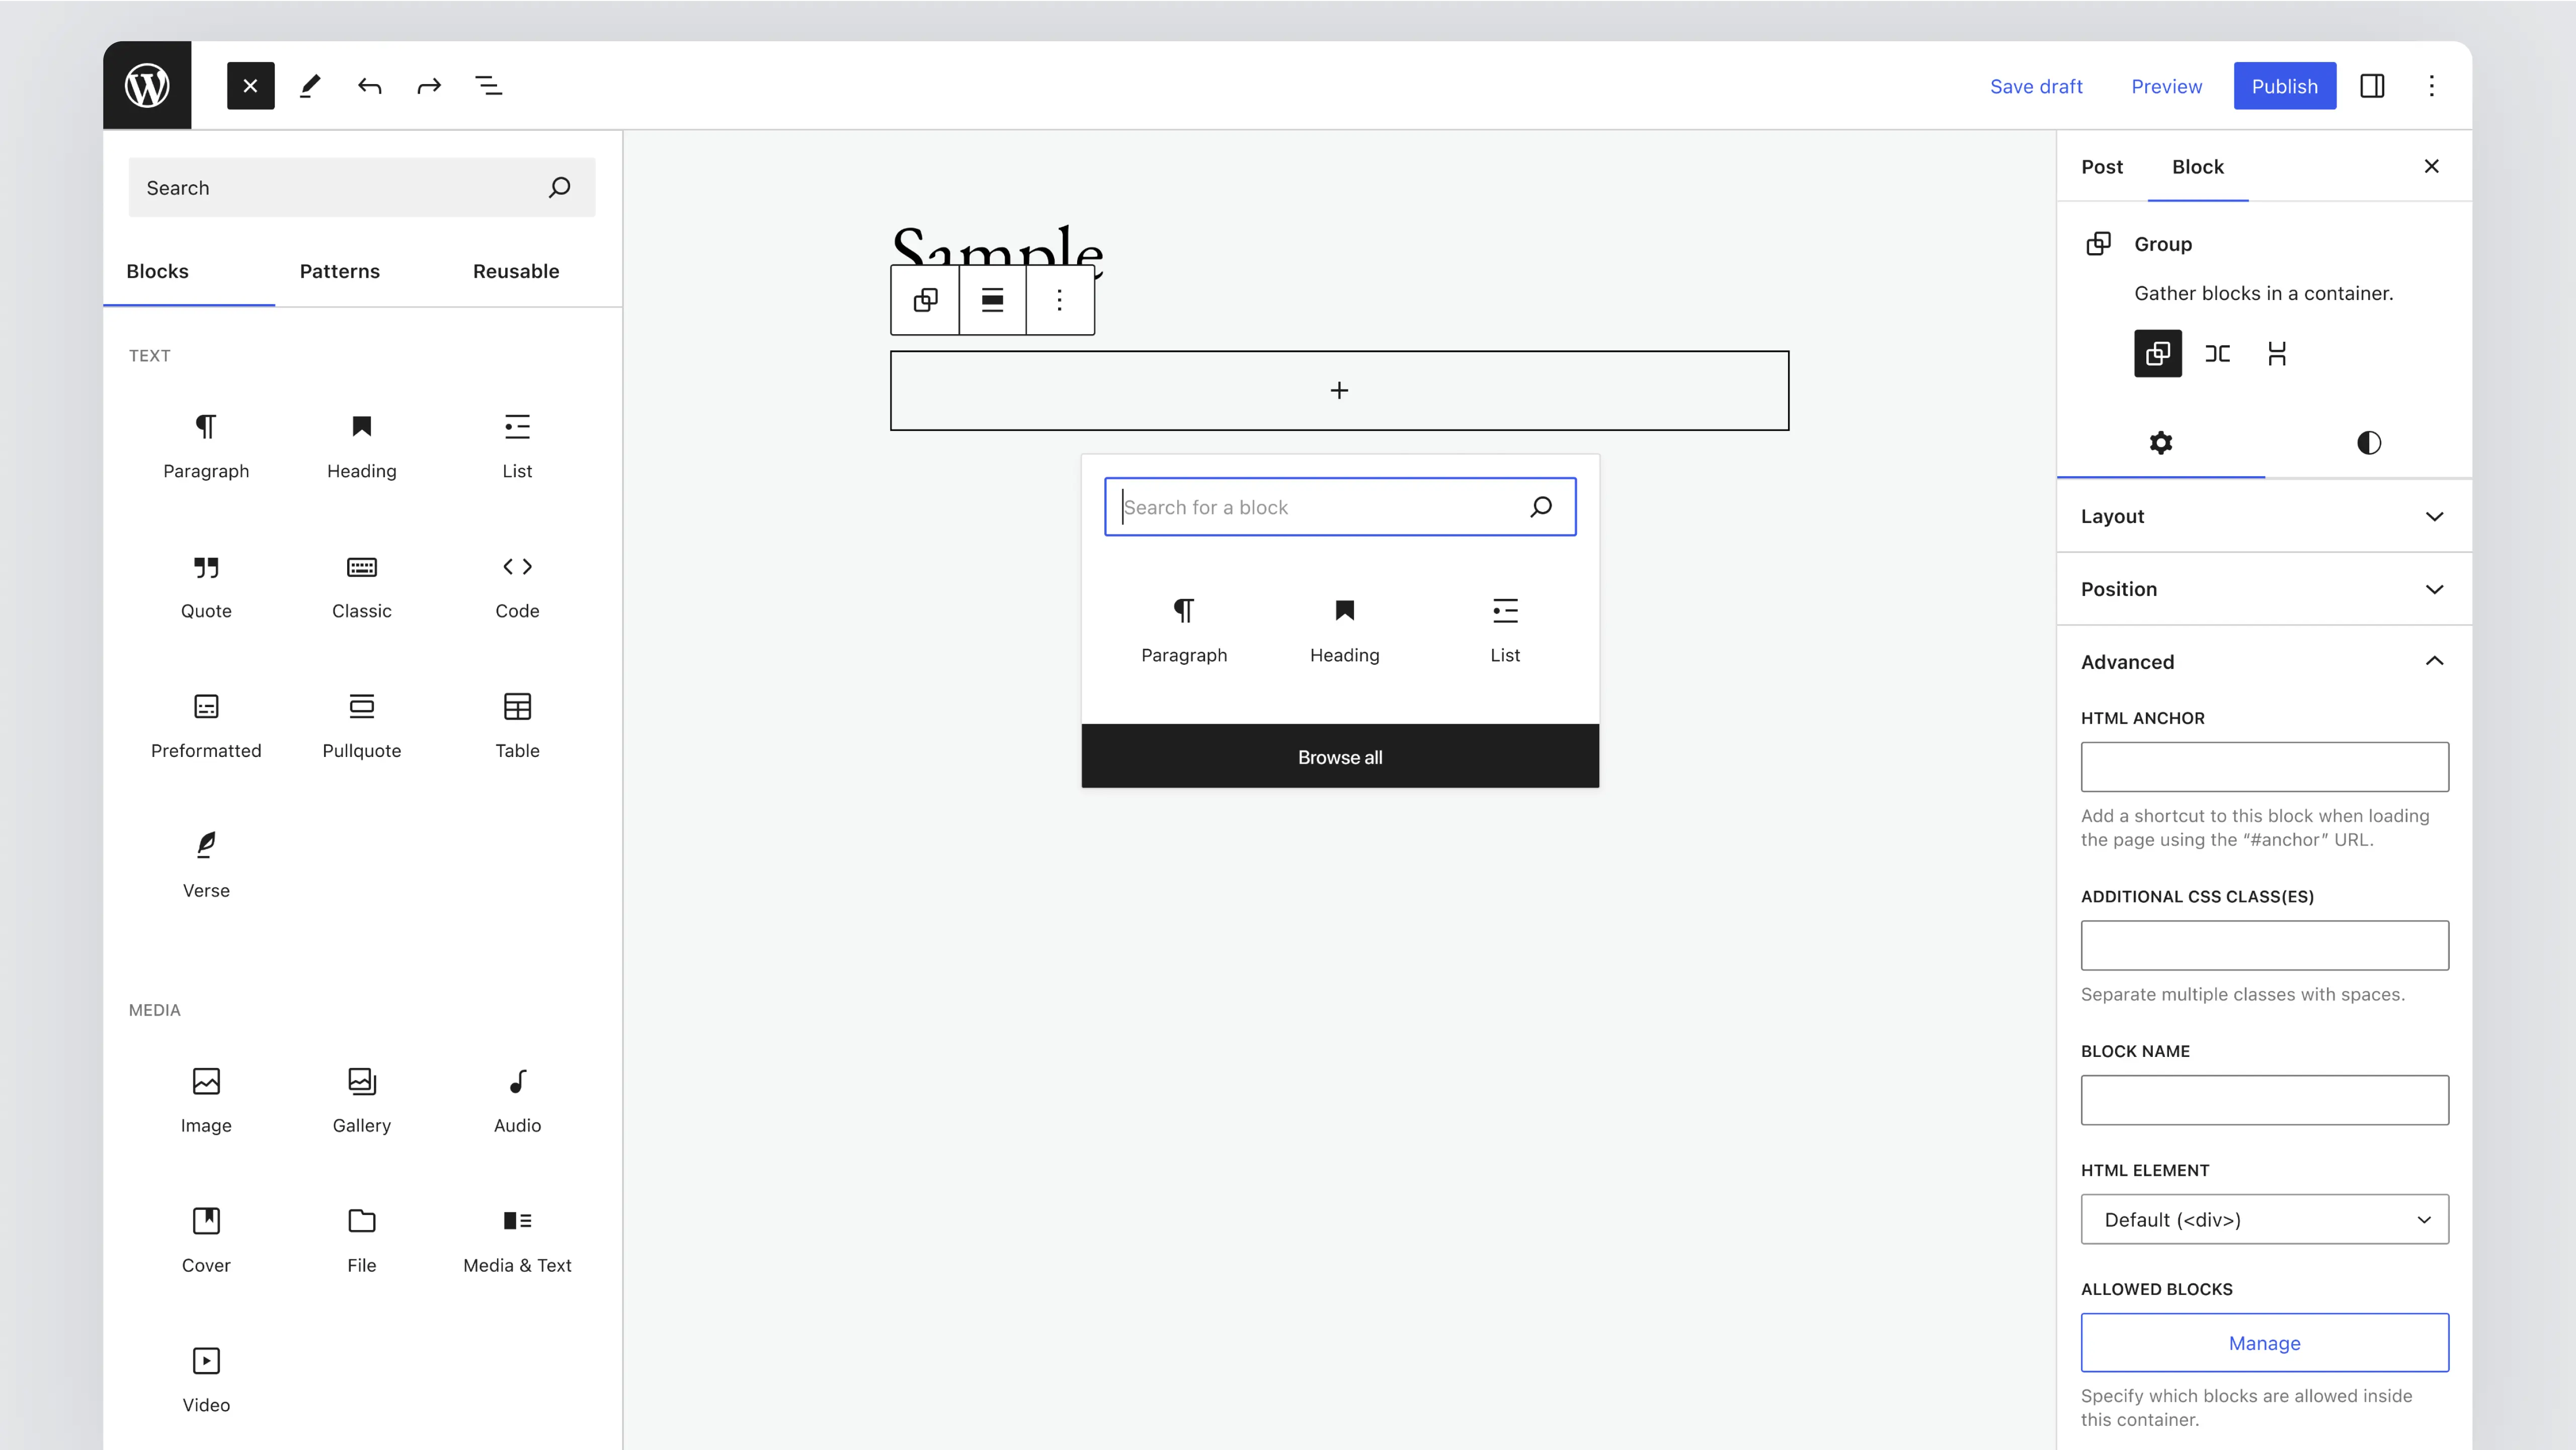Click the undo arrow in top toolbar
Image resolution: width=2576 pixels, height=1450 pixels.
pyautogui.click(x=369, y=86)
